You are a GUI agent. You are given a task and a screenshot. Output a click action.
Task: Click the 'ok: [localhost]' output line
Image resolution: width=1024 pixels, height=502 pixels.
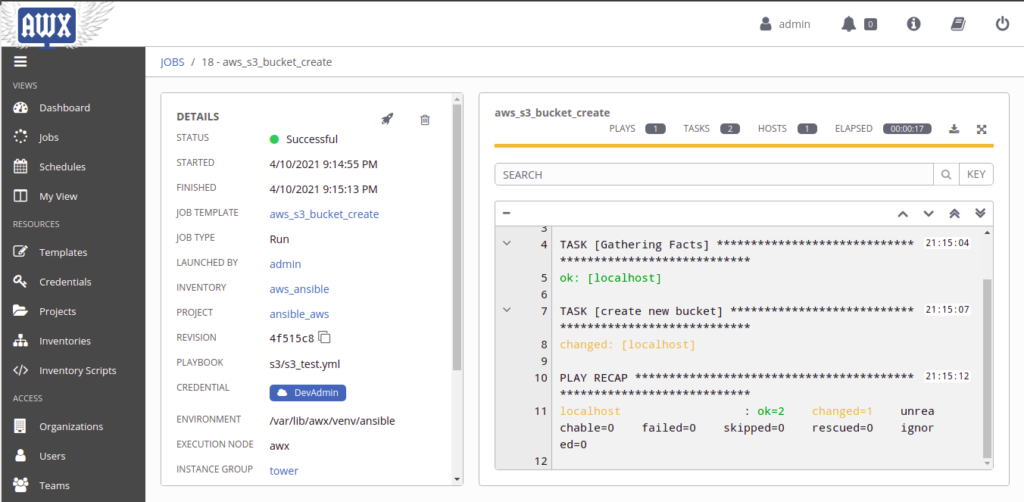point(611,279)
